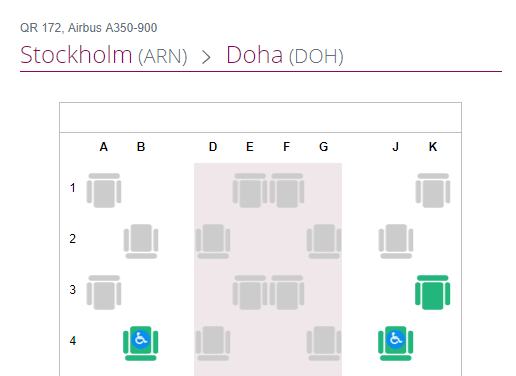Click unavailable seat 1A
516x376 pixels.
point(104,190)
